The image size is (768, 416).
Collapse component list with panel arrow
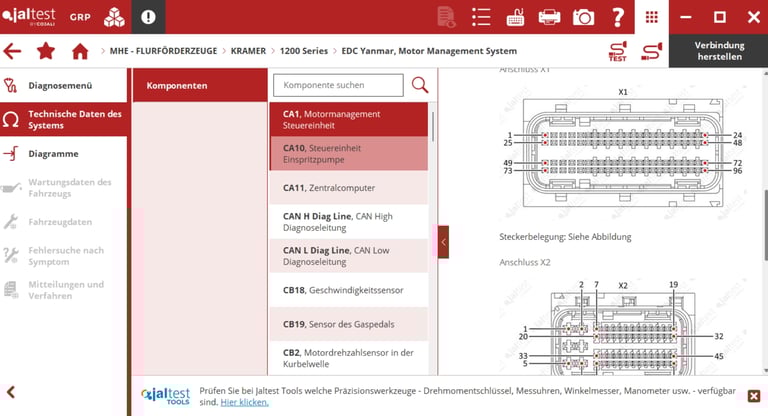point(443,242)
